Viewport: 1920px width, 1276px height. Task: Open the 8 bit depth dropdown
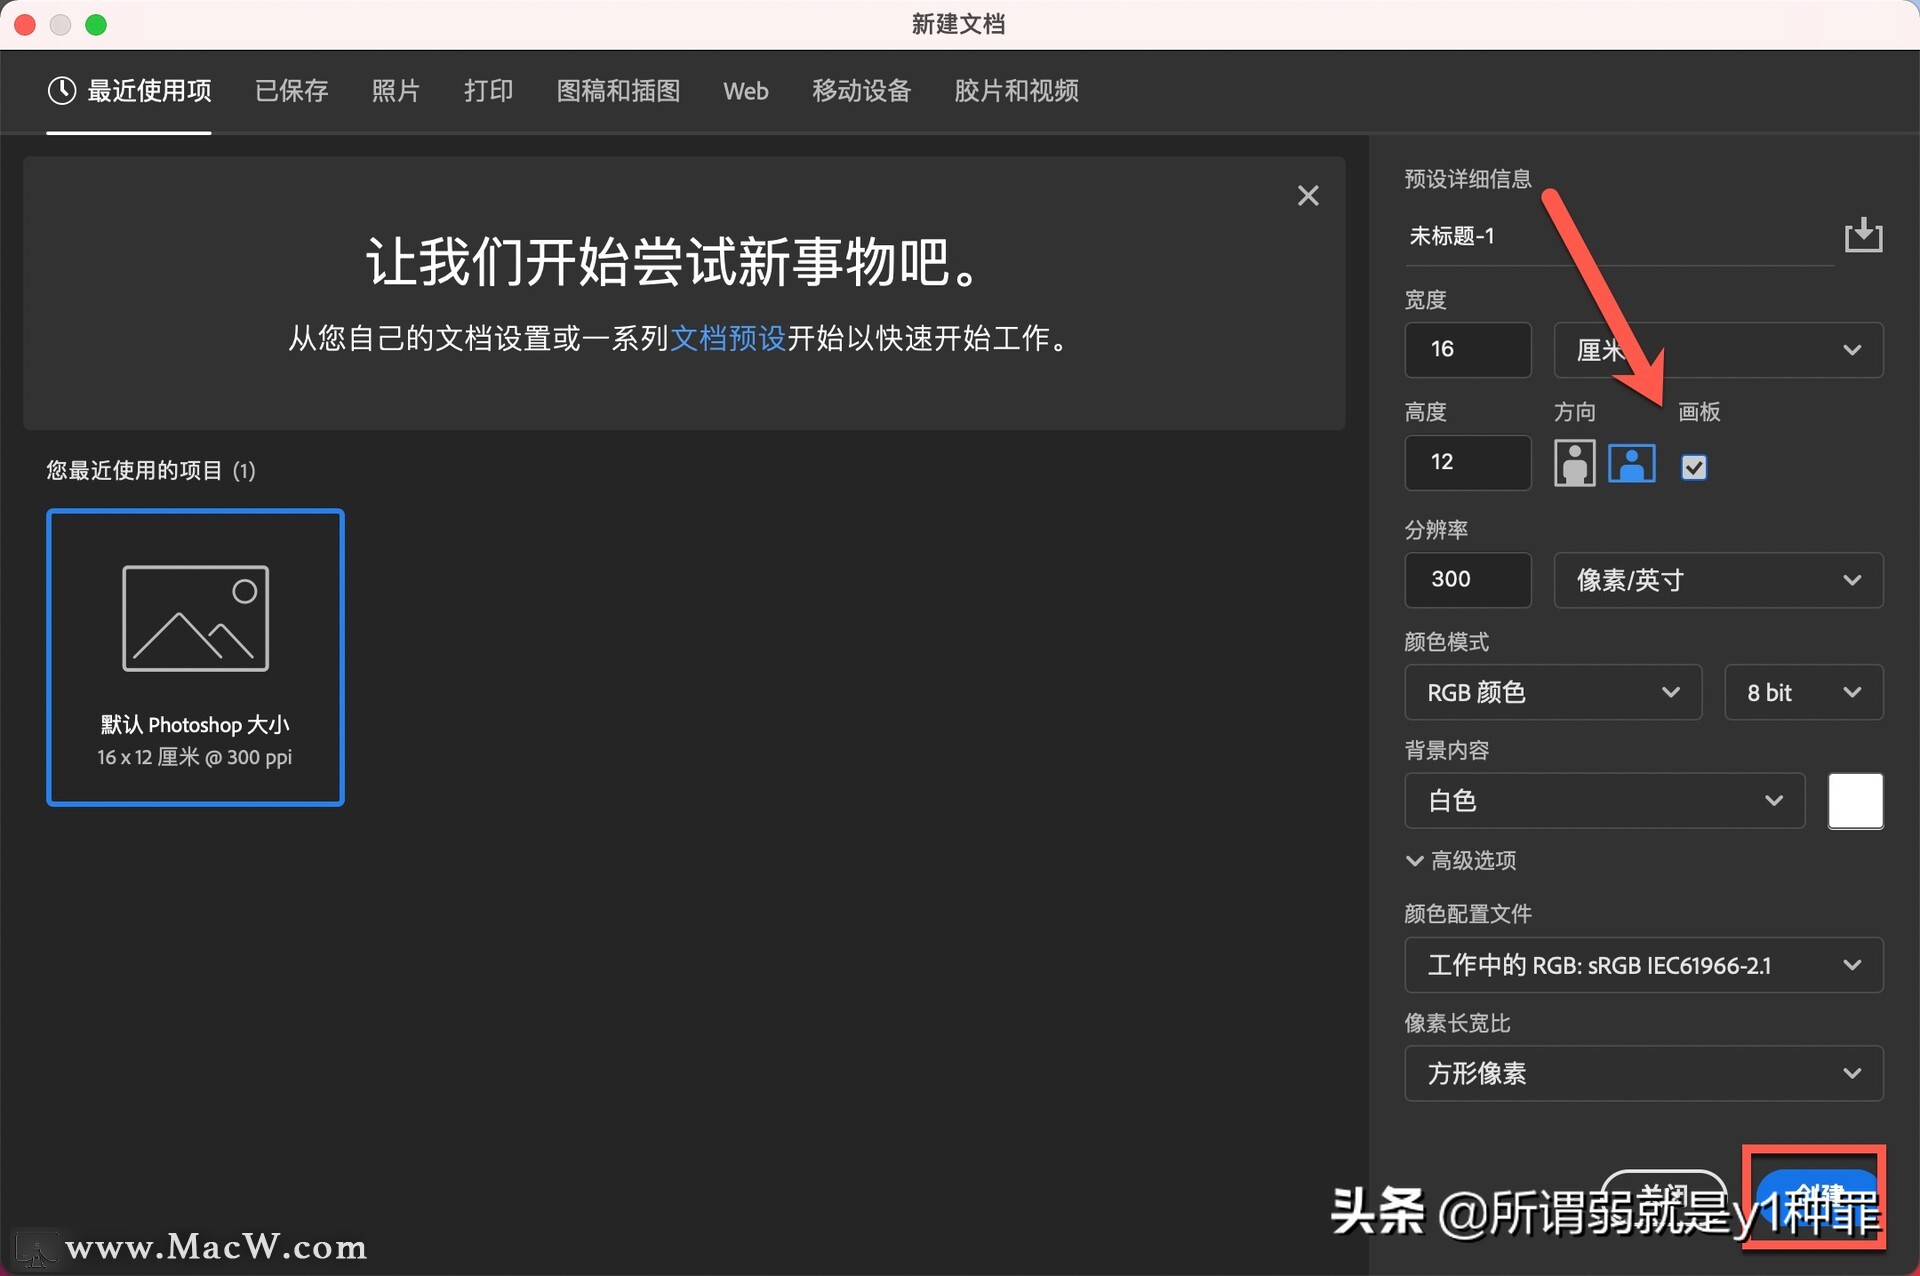[x=1803, y=692]
